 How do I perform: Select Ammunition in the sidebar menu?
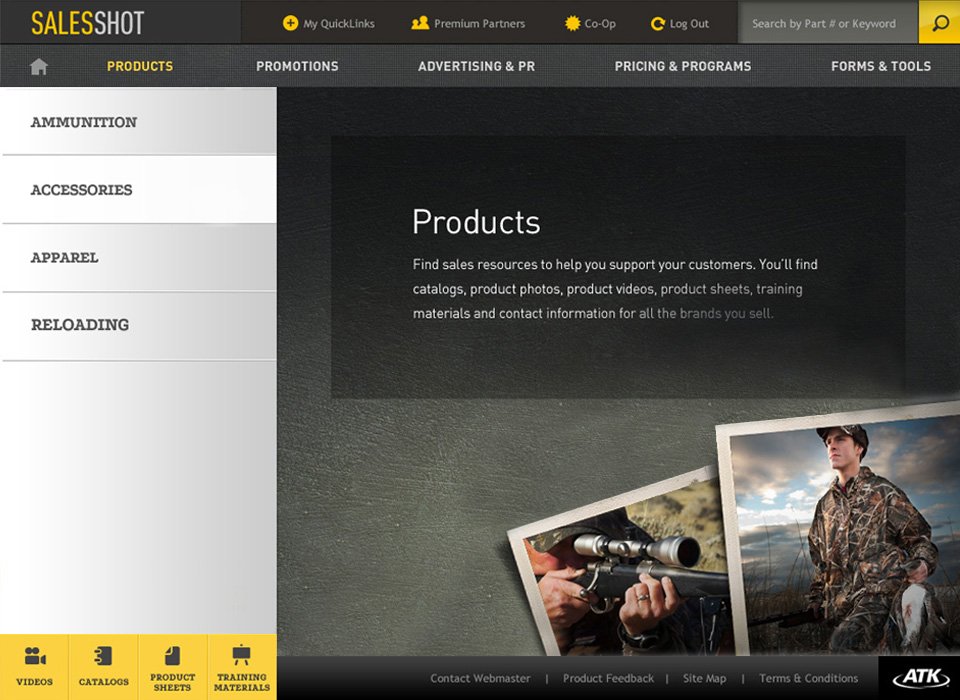138,121
